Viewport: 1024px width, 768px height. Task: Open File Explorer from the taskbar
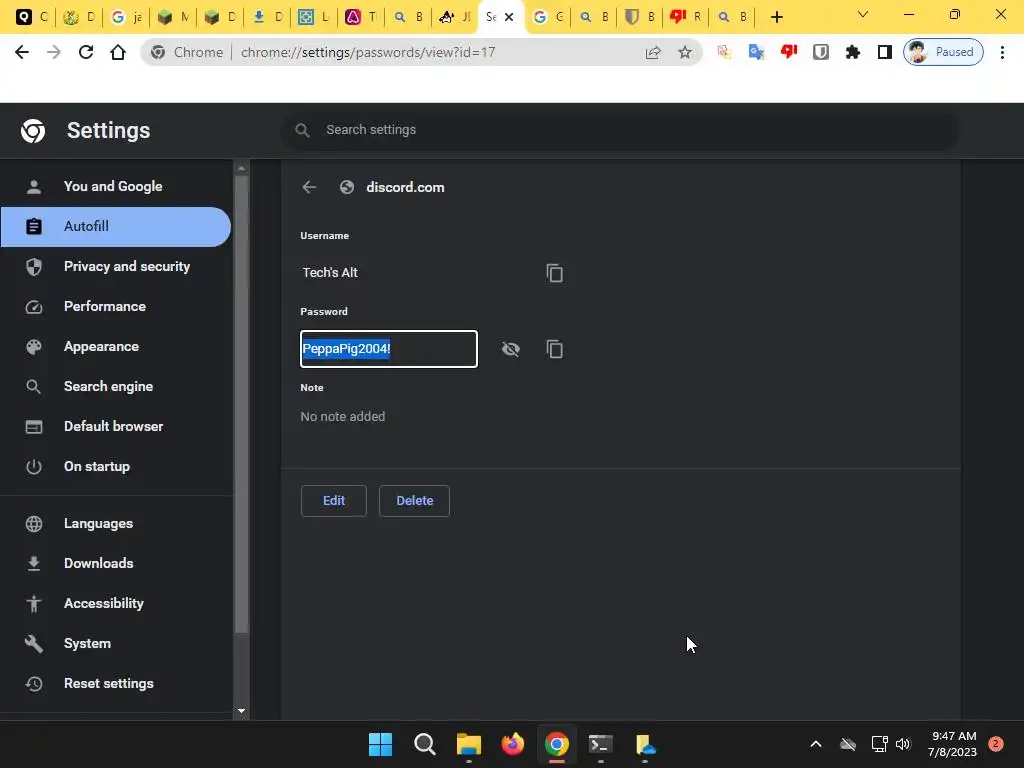[x=469, y=744]
